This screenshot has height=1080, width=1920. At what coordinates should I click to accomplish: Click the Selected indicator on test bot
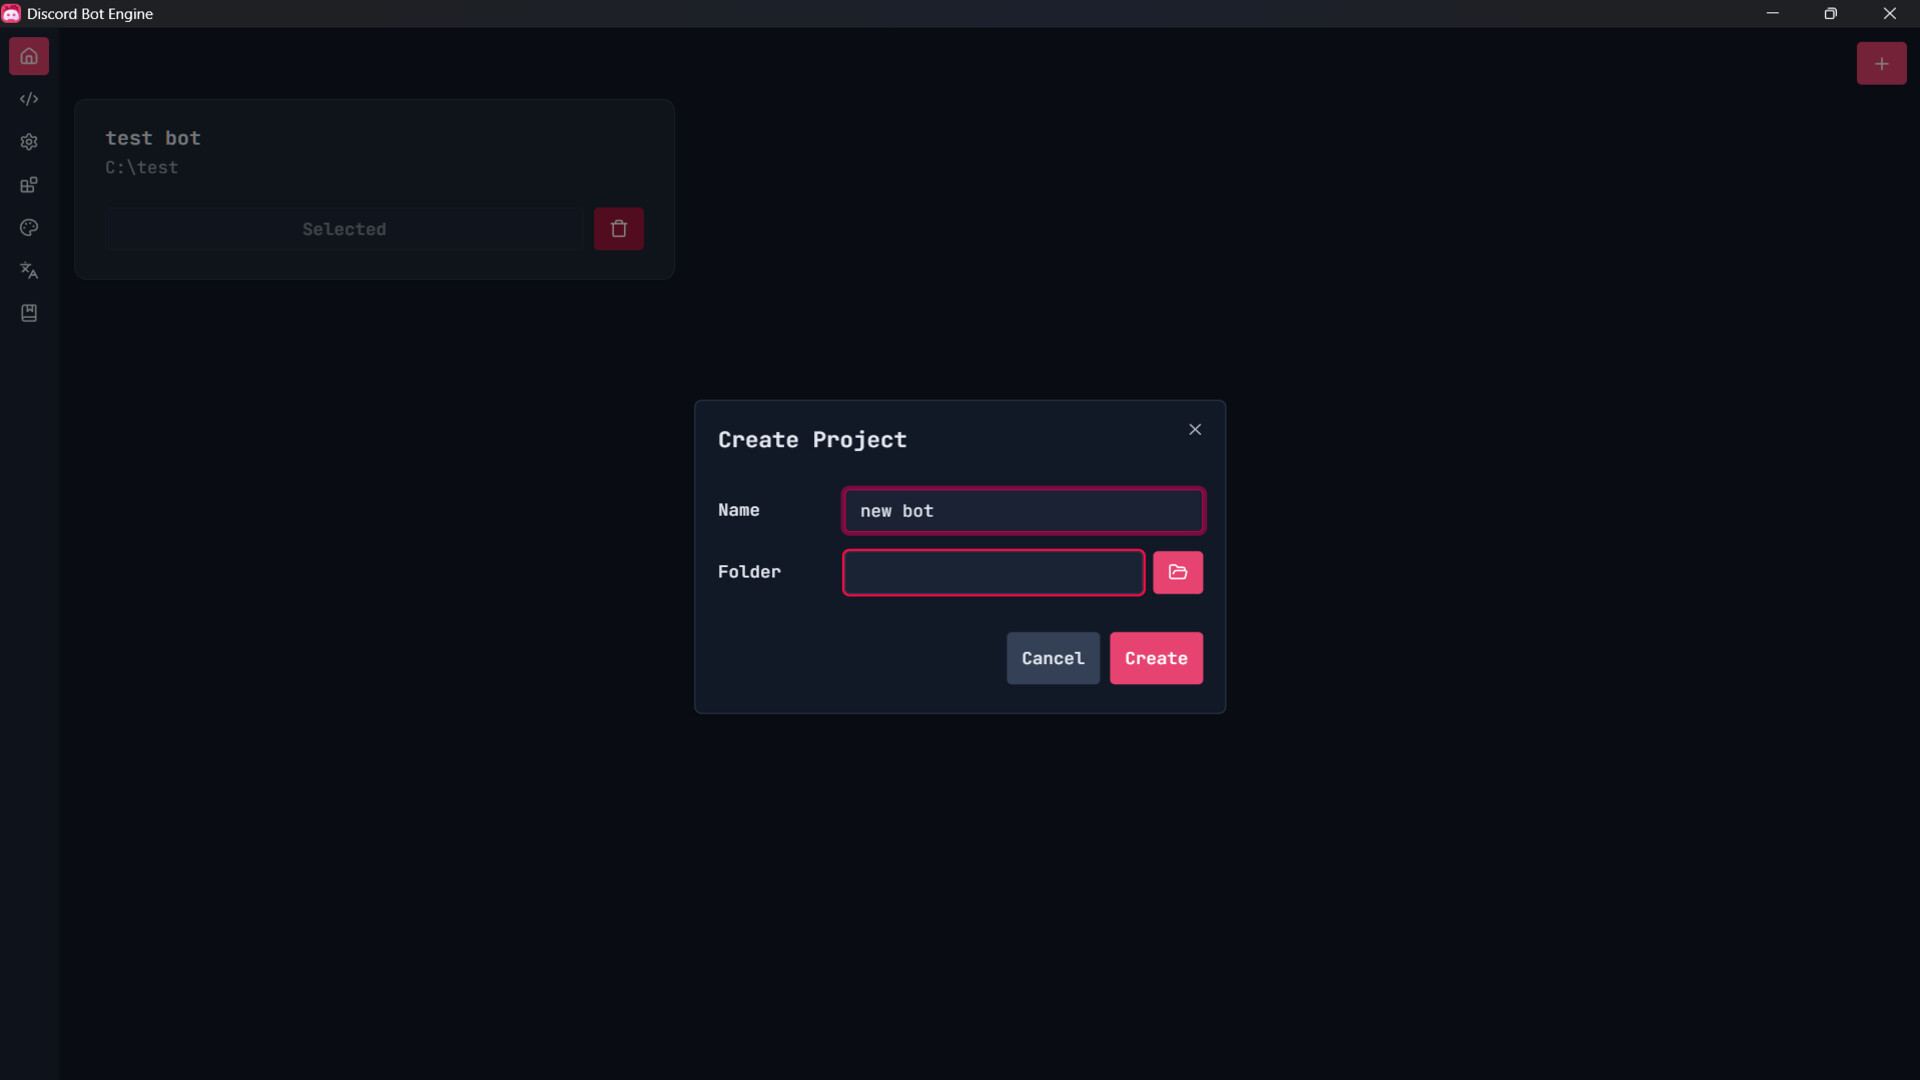click(x=344, y=229)
